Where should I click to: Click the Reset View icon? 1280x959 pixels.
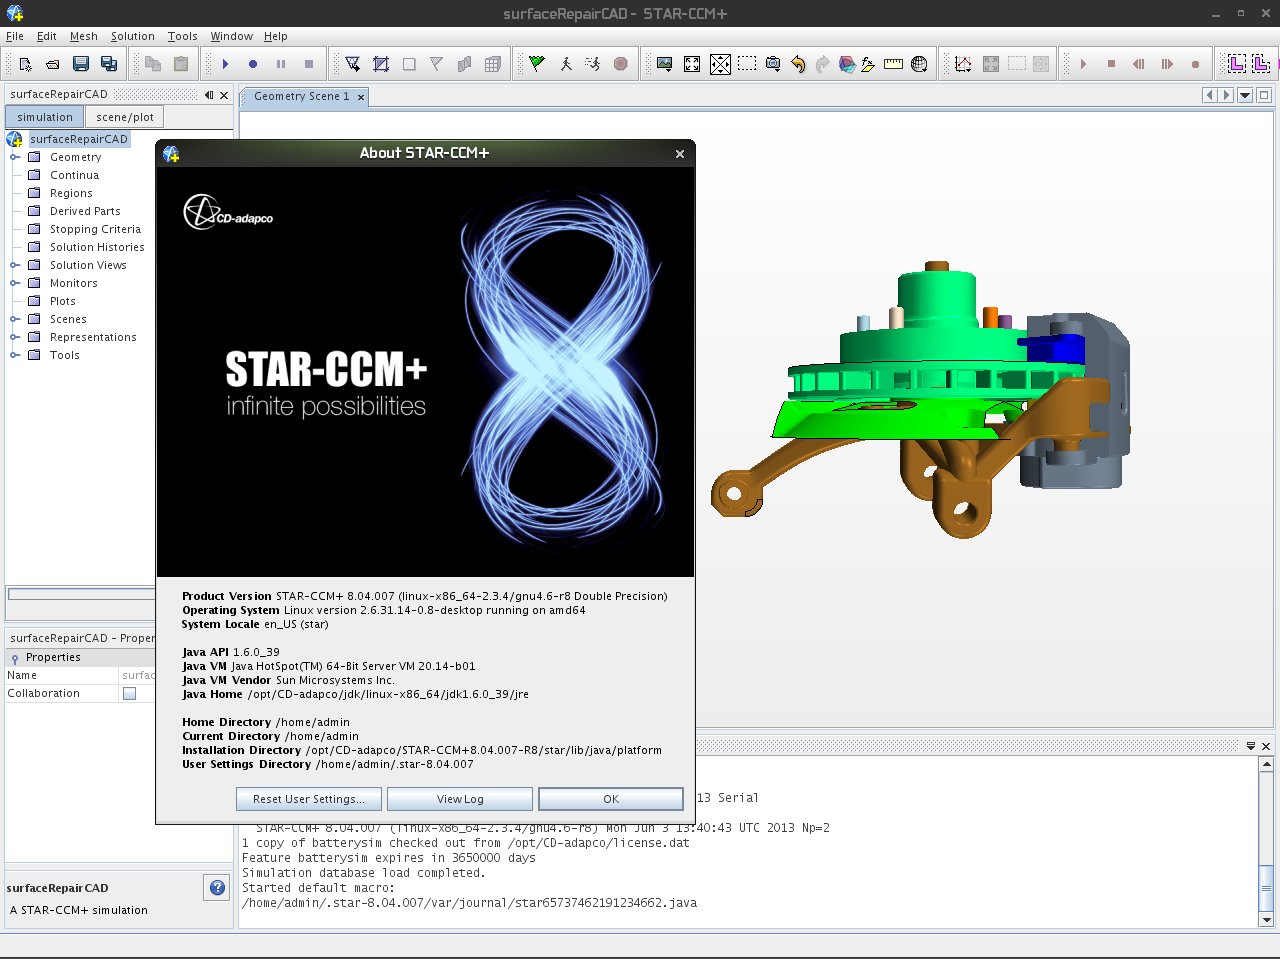pyautogui.click(x=692, y=64)
